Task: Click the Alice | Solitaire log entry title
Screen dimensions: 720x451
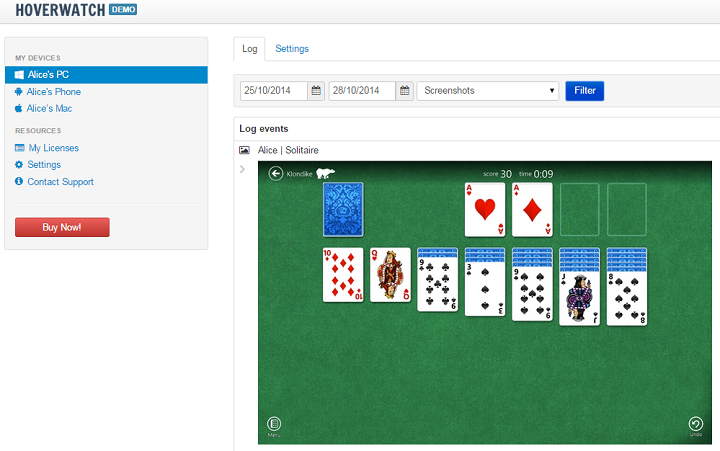Action: point(288,150)
